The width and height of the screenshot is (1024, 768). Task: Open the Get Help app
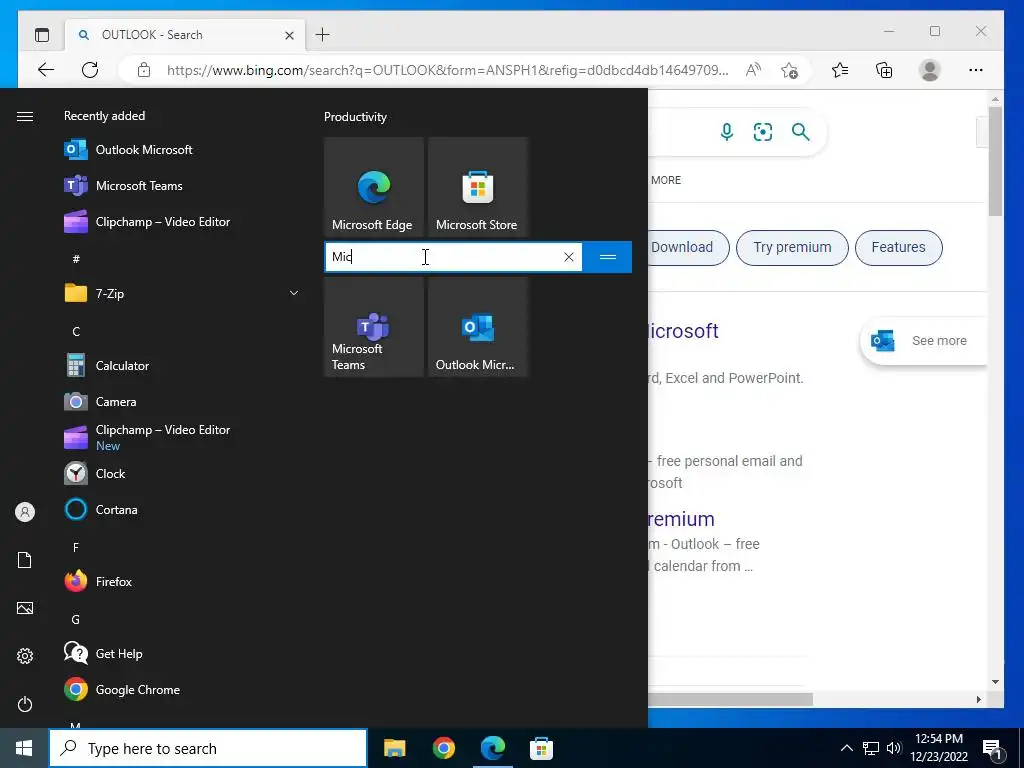(182, 653)
